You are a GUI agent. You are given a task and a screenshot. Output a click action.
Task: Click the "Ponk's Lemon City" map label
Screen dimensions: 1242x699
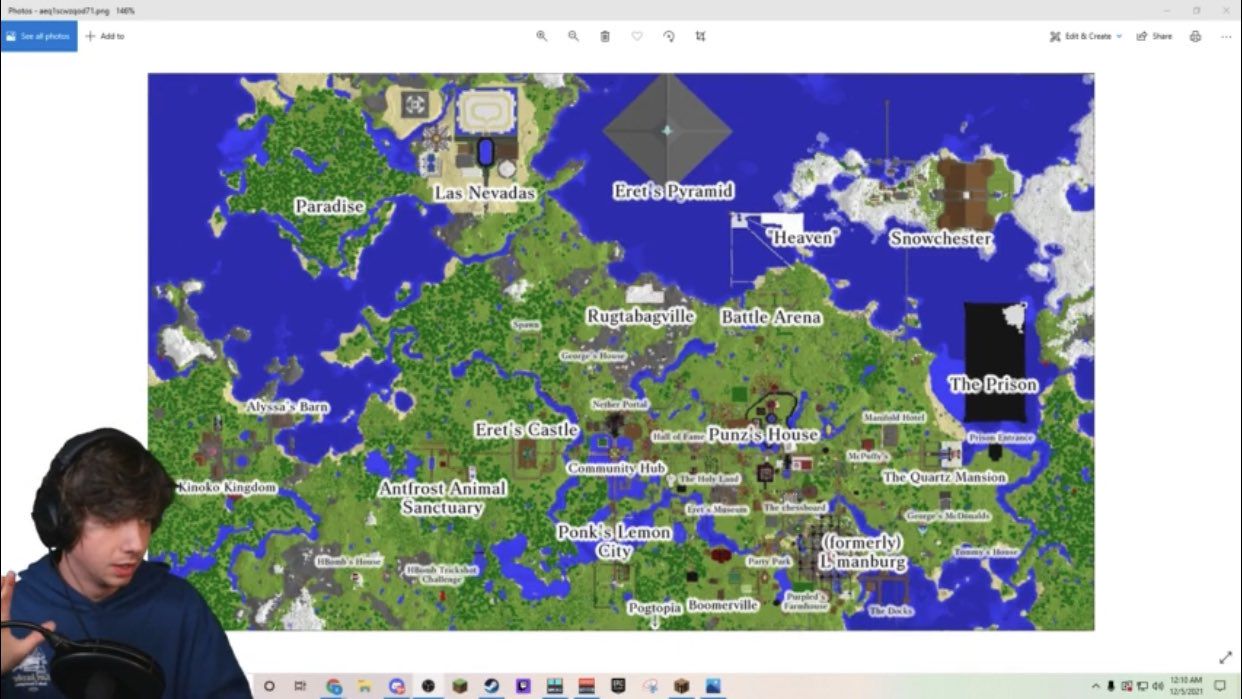click(x=614, y=542)
